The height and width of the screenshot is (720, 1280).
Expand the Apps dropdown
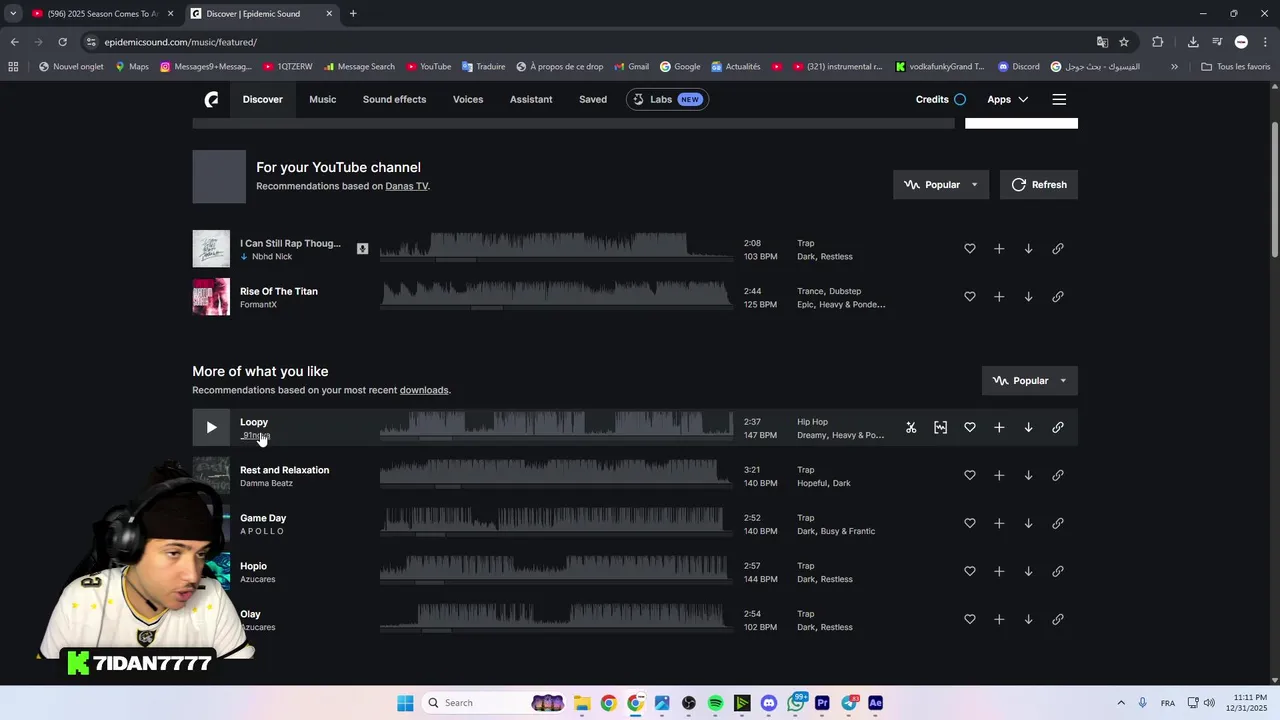[1008, 99]
